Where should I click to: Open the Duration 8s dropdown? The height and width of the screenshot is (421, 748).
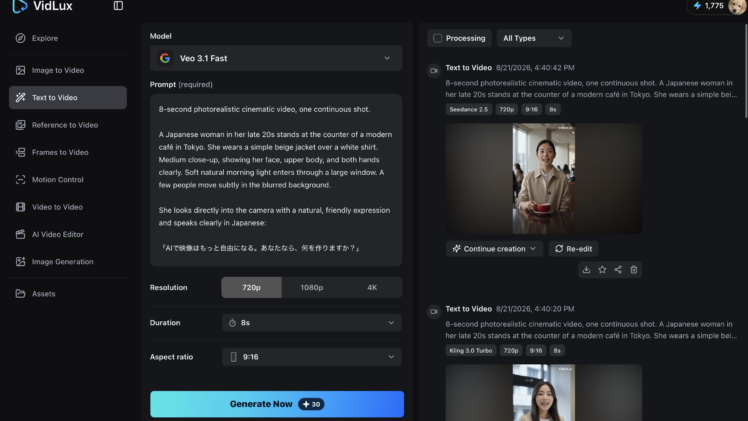click(312, 323)
